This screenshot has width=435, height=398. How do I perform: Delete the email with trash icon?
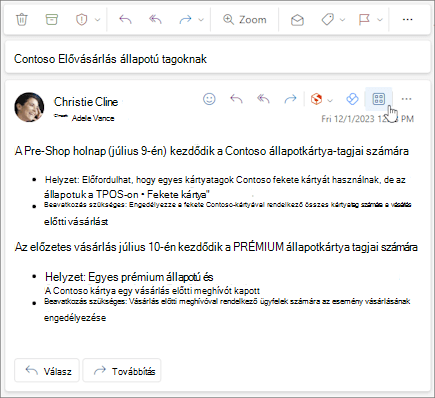tap(22, 20)
